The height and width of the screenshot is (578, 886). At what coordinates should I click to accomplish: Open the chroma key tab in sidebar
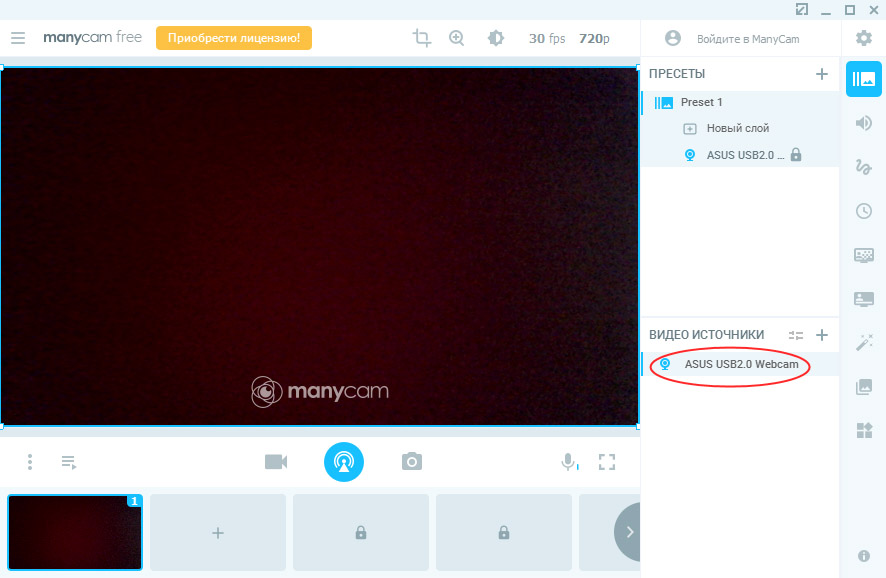tap(863, 255)
